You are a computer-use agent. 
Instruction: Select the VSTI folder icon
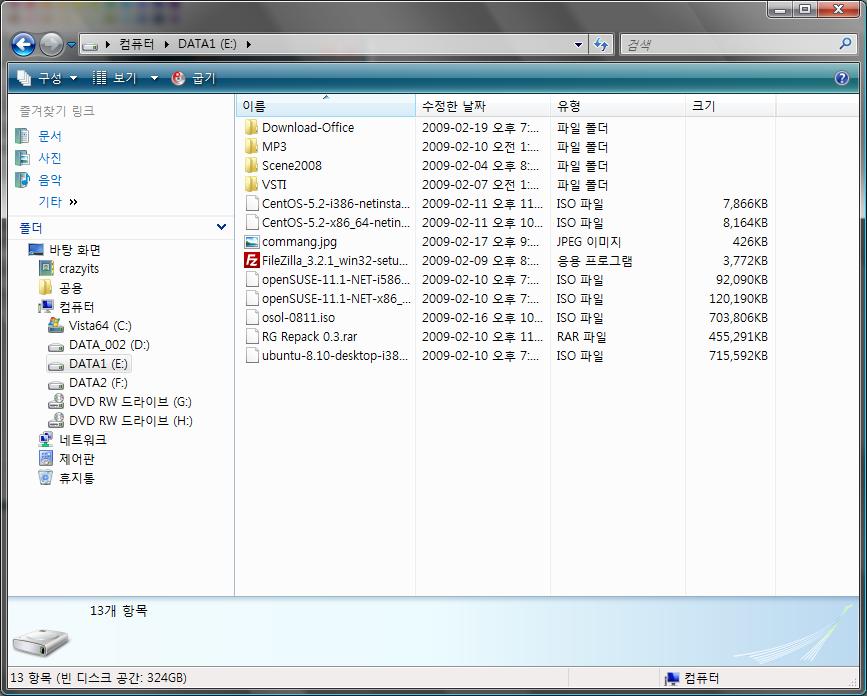252,184
